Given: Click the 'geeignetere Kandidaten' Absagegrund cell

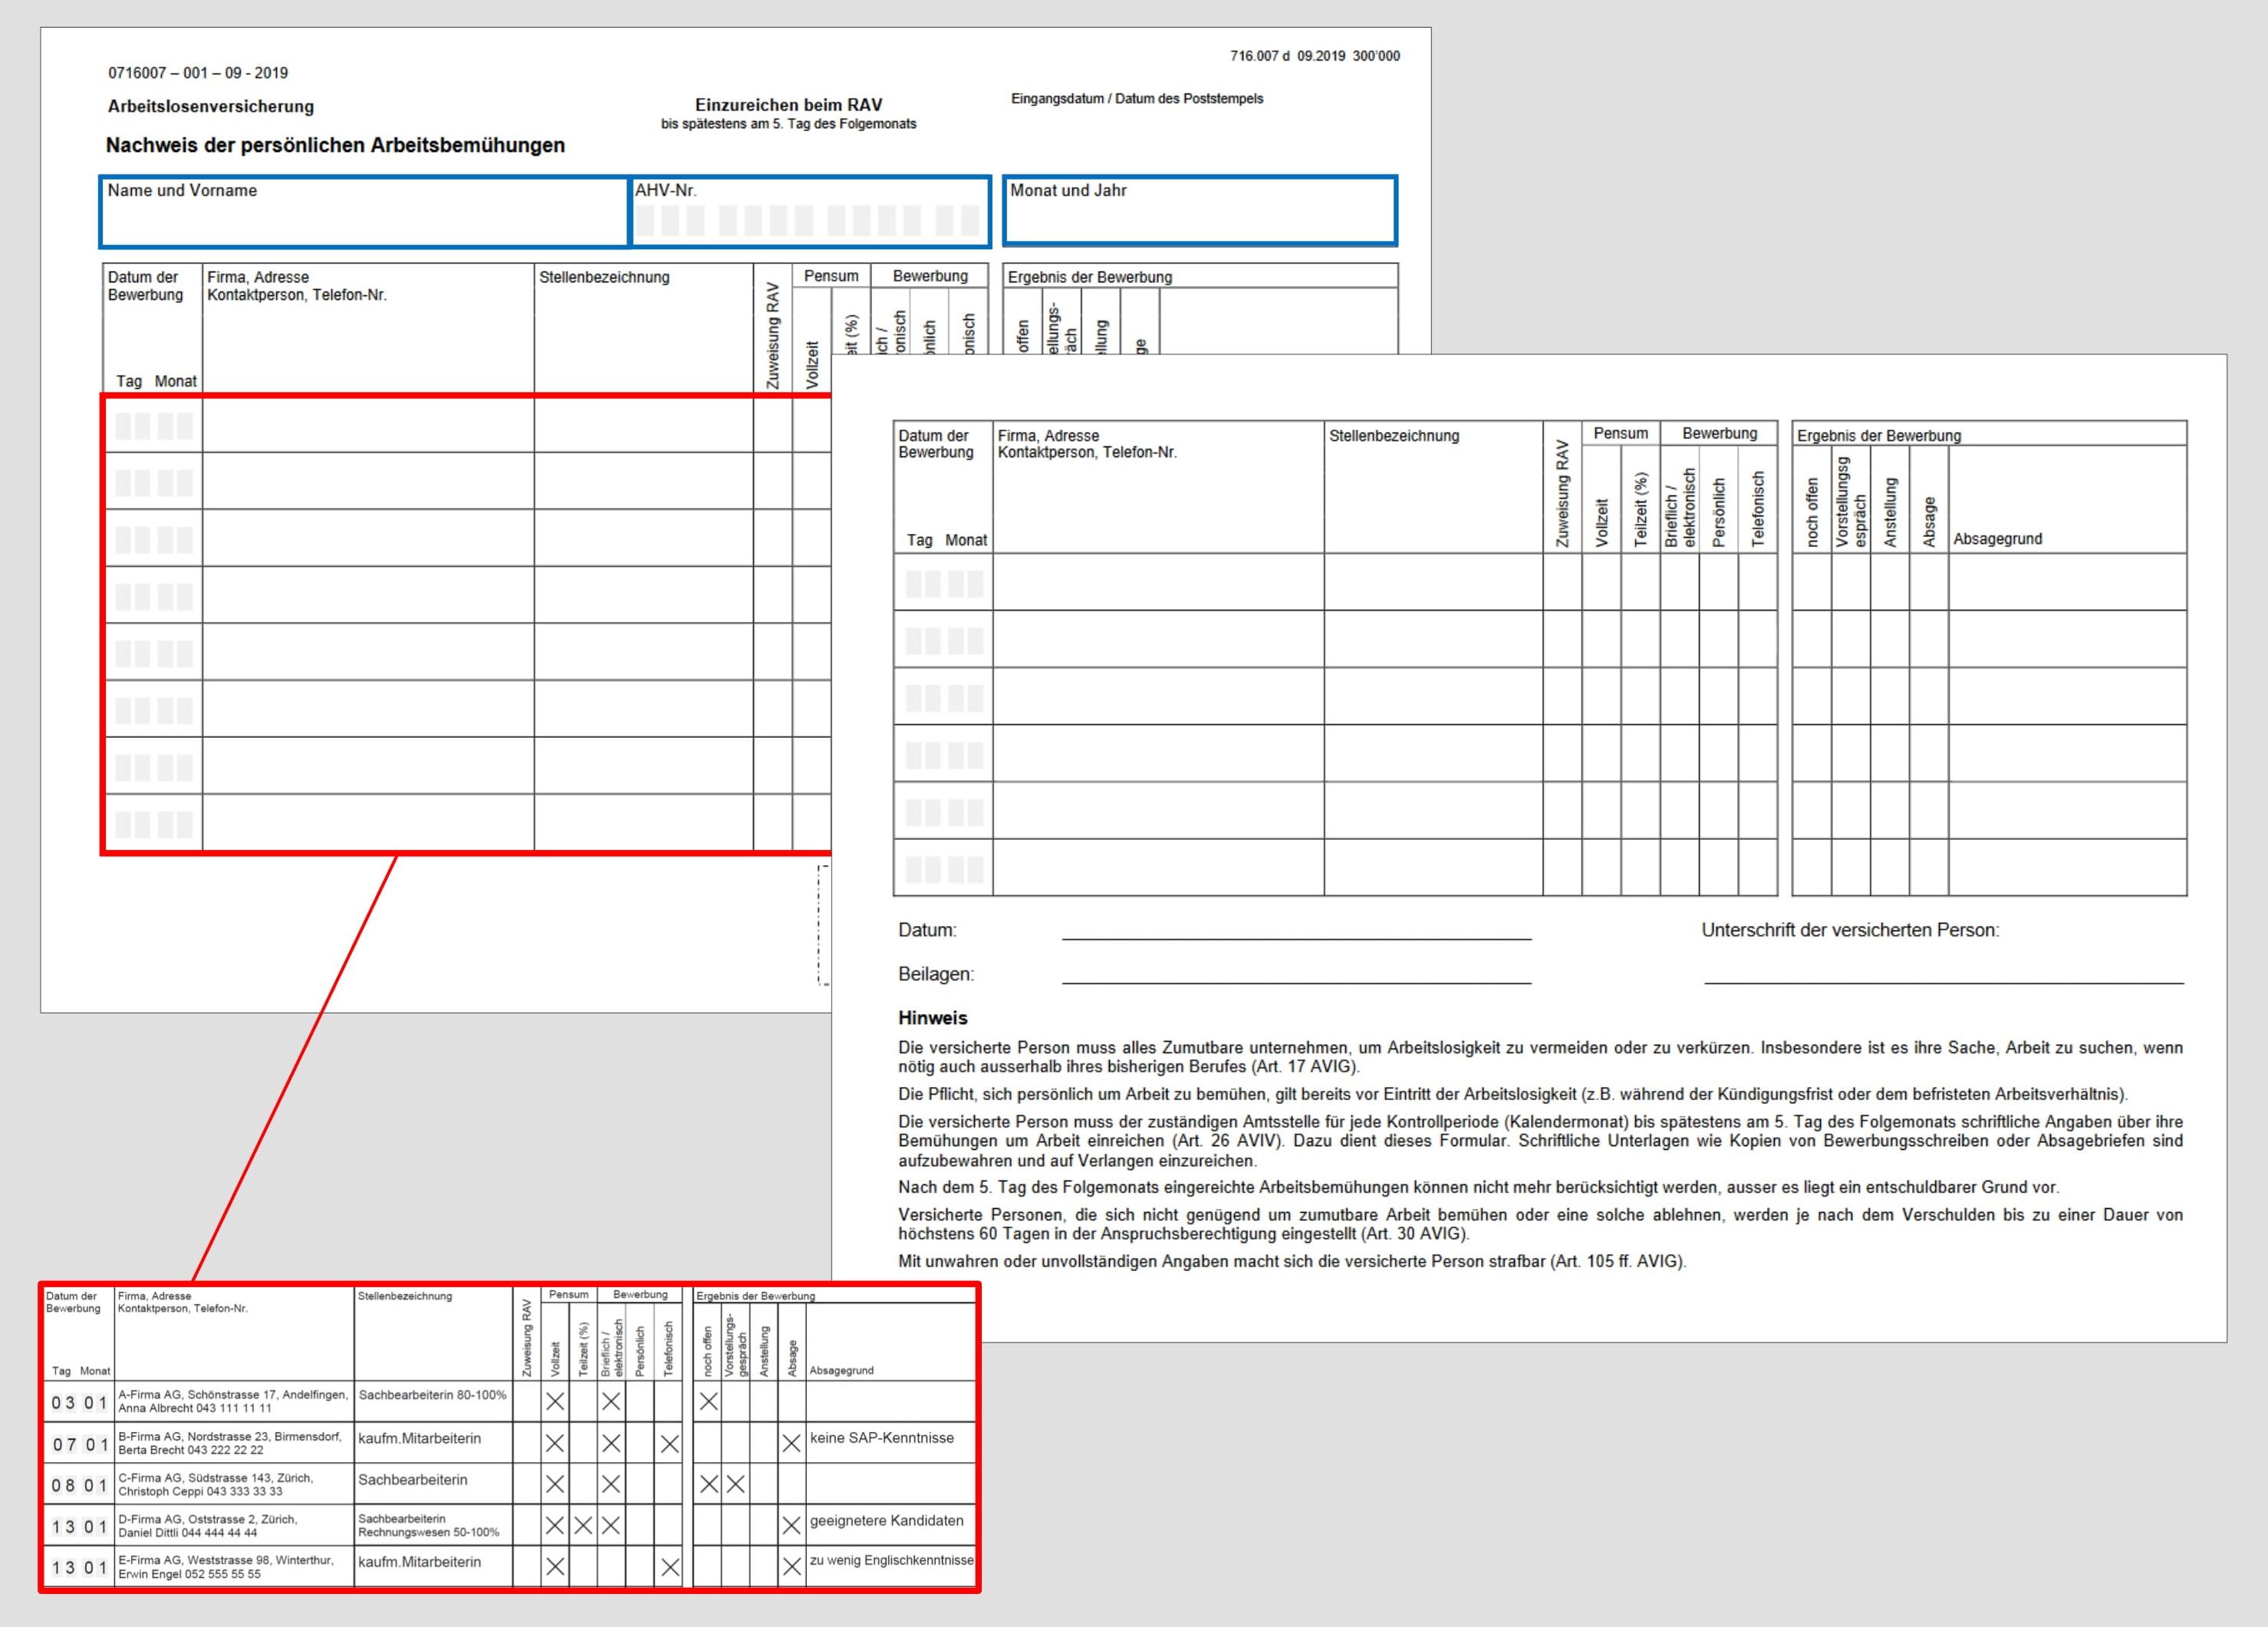Looking at the screenshot, I should coord(886,1521).
